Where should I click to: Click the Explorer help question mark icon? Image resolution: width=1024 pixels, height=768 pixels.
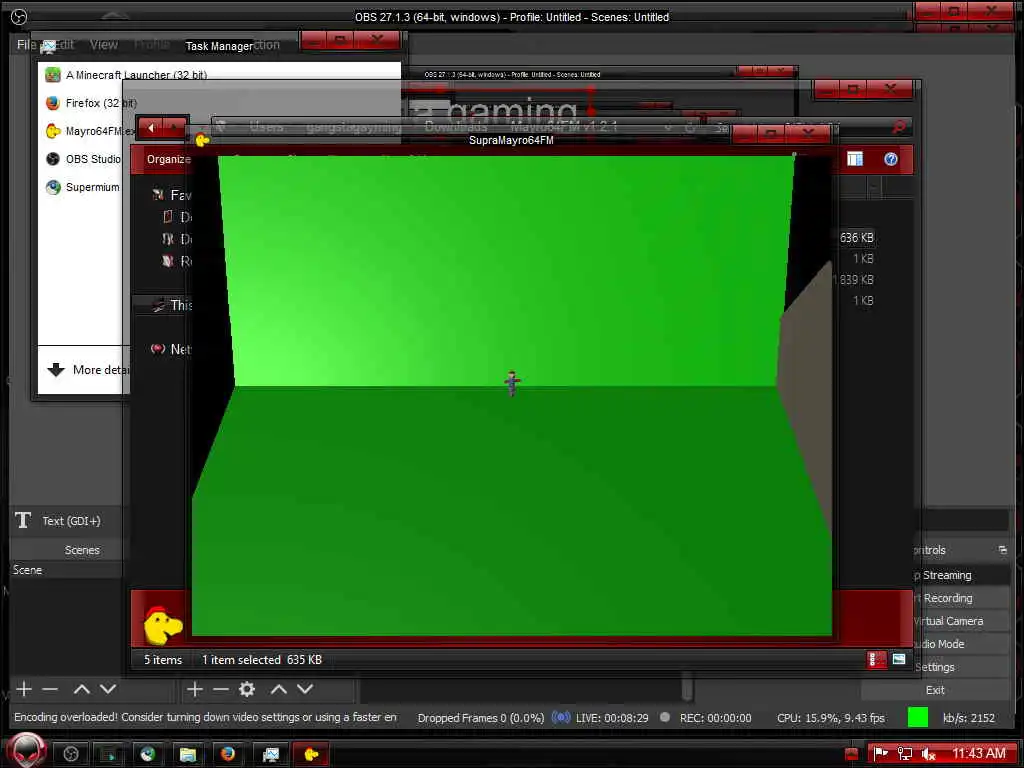[x=891, y=159]
